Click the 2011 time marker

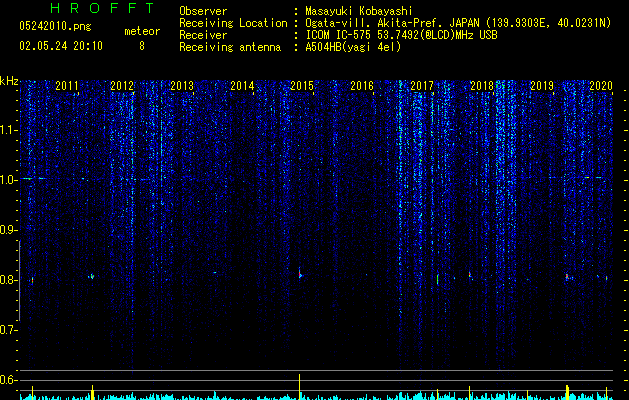point(67,86)
